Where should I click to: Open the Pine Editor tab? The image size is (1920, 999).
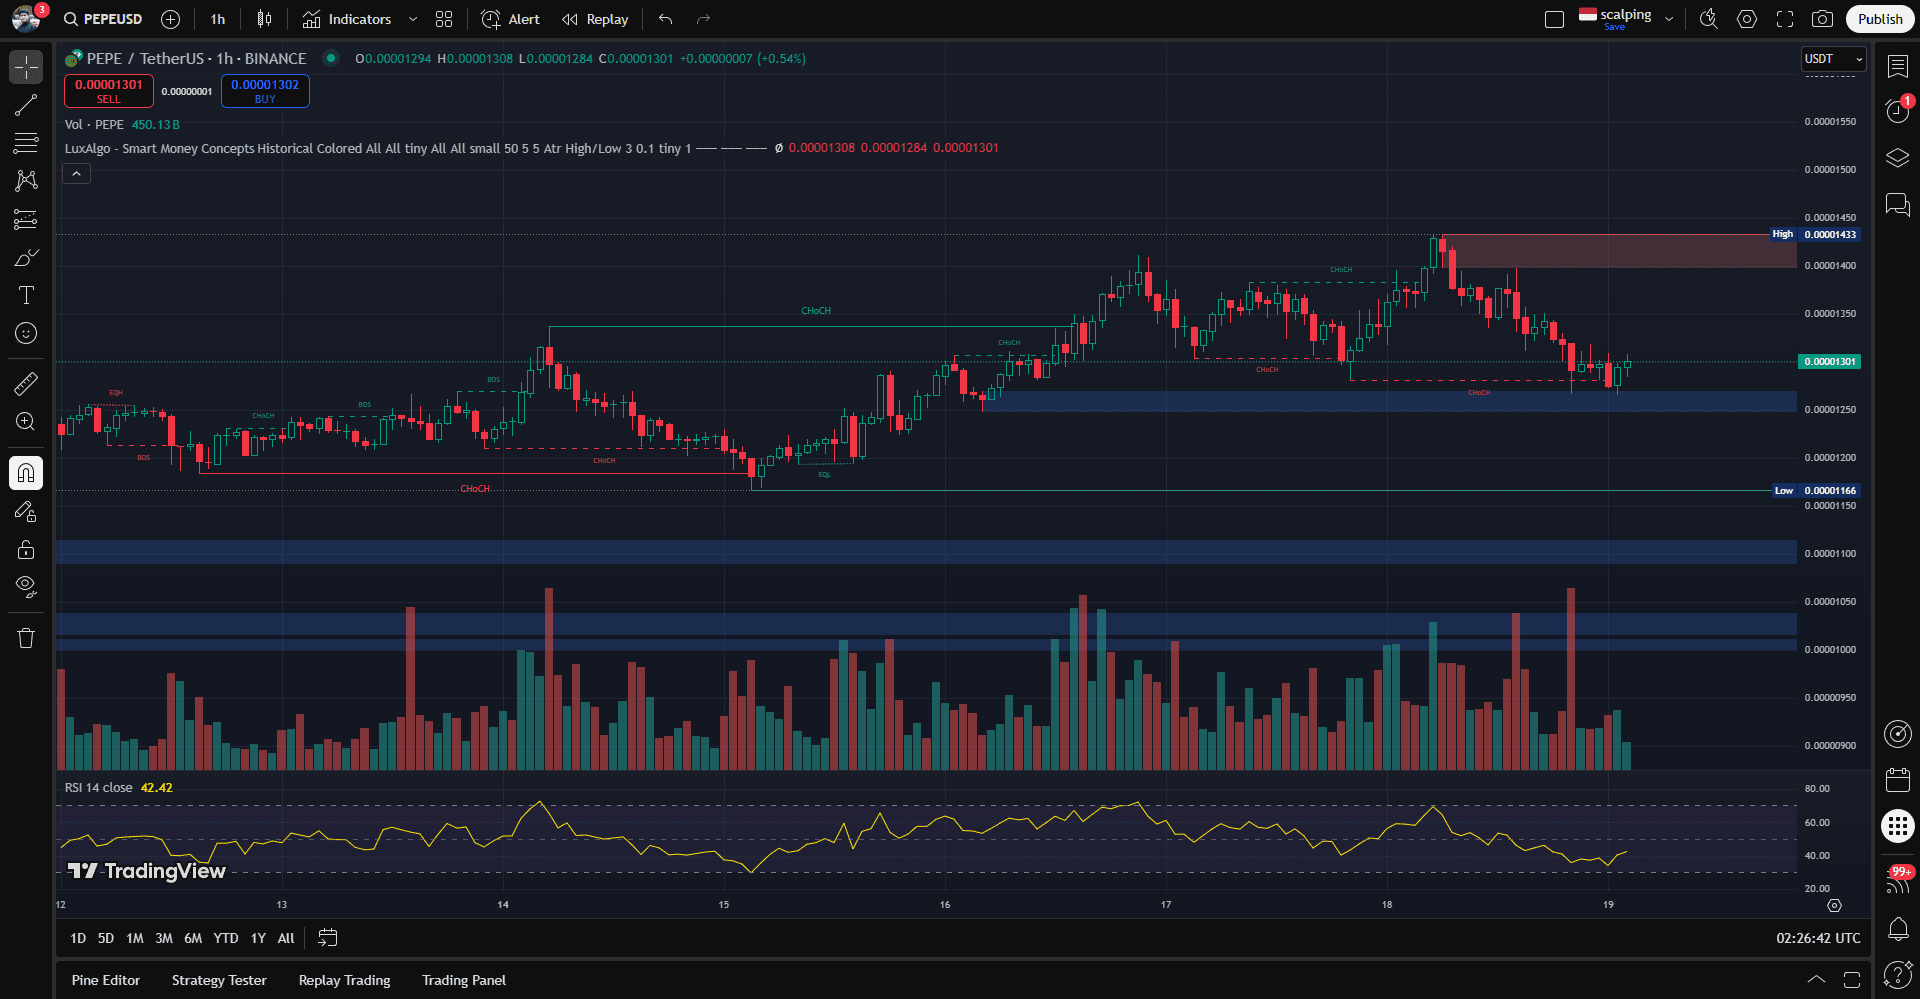click(106, 980)
